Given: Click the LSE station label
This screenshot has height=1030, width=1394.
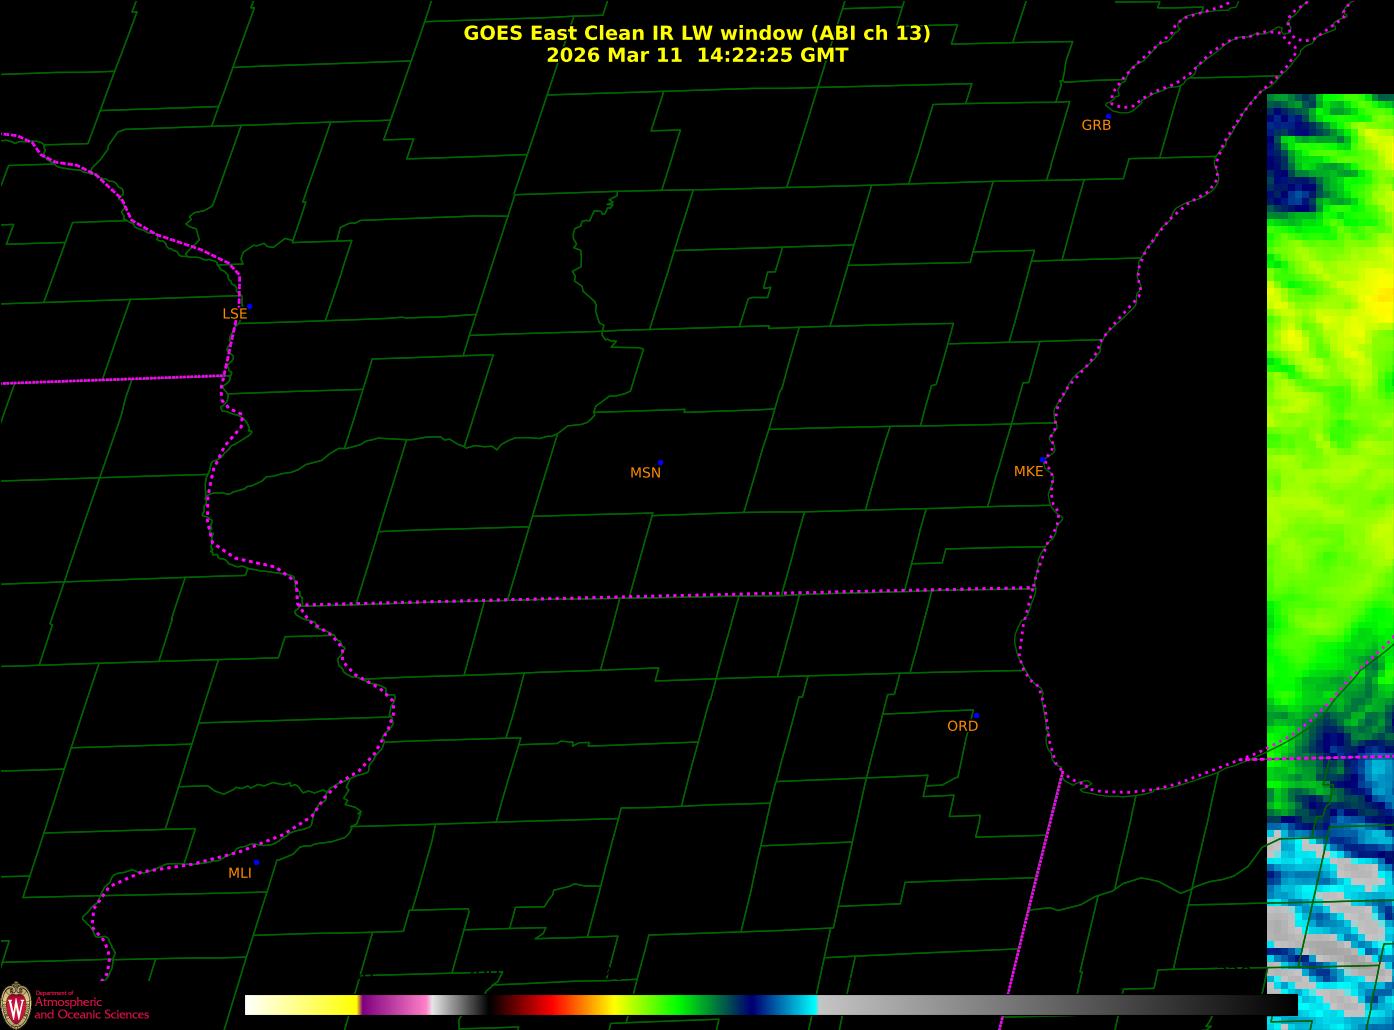Looking at the screenshot, I should 234,314.
